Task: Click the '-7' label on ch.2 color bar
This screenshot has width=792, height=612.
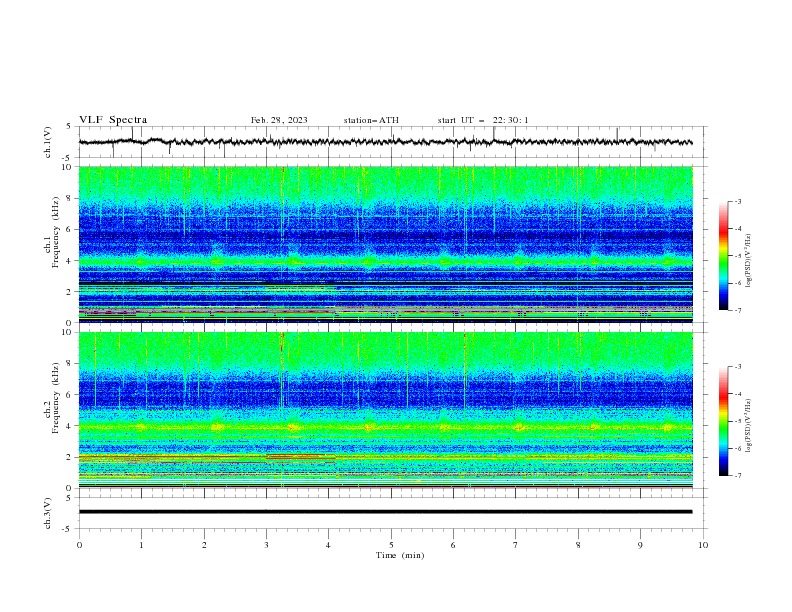Action: [x=737, y=476]
